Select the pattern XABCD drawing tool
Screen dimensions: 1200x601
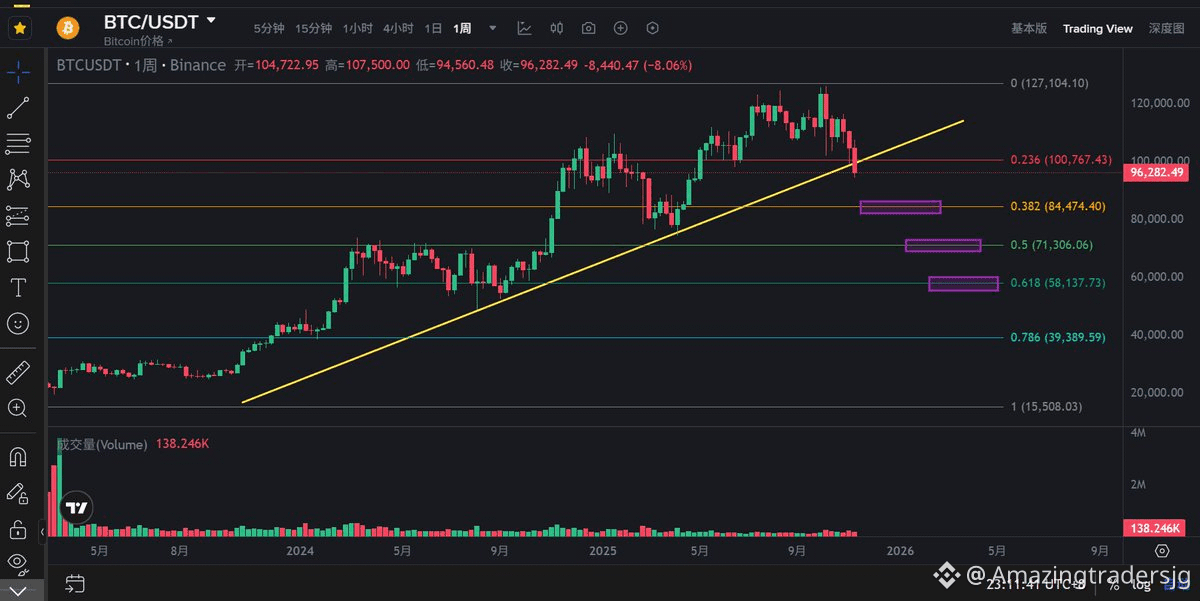pos(18,179)
